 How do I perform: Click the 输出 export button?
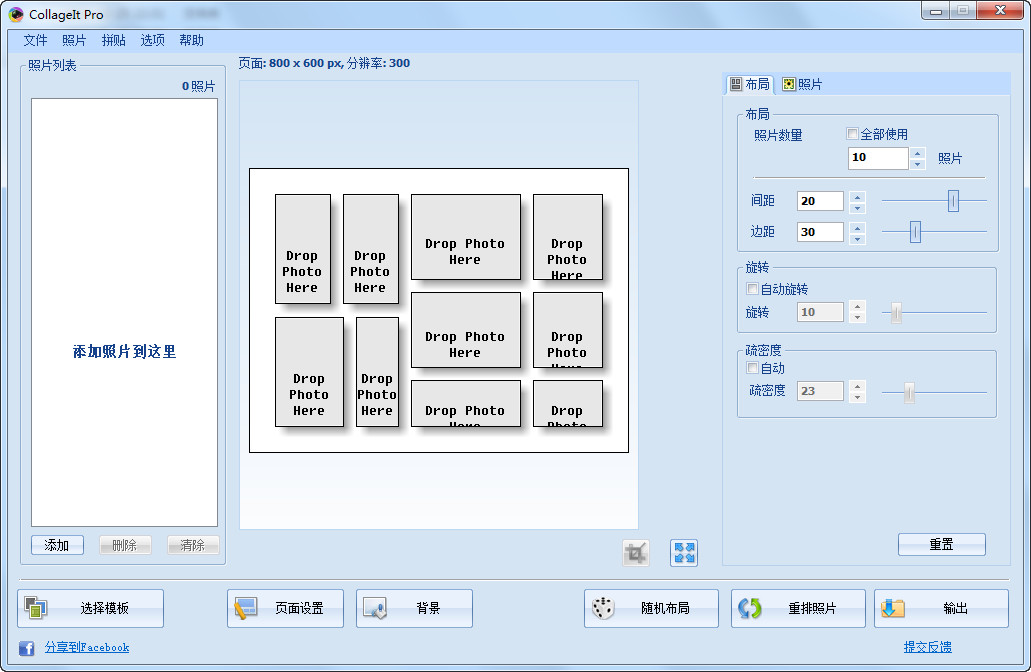coord(941,608)
